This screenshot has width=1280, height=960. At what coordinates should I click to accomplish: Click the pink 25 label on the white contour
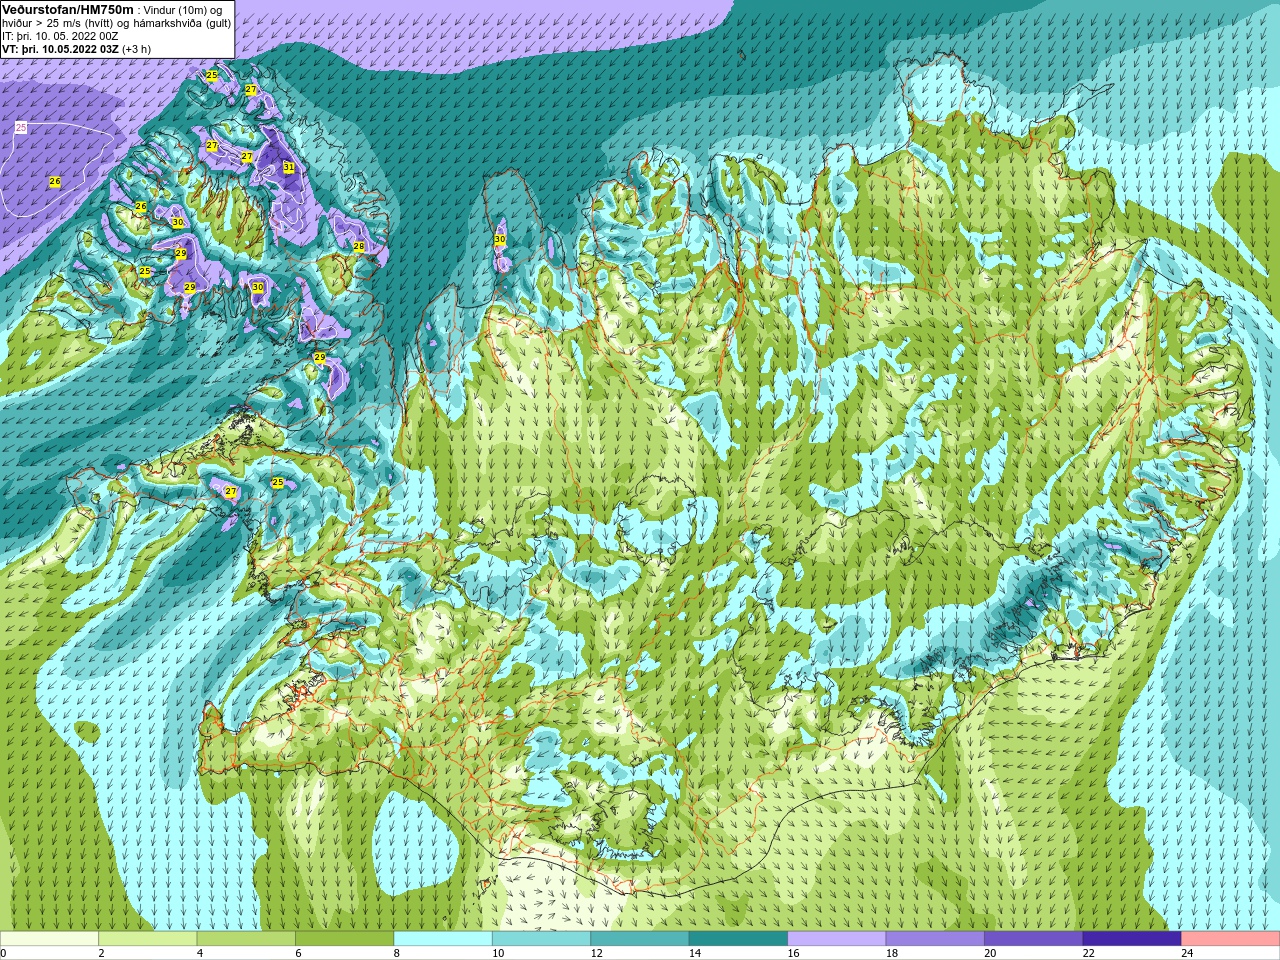tap(21, 128)
